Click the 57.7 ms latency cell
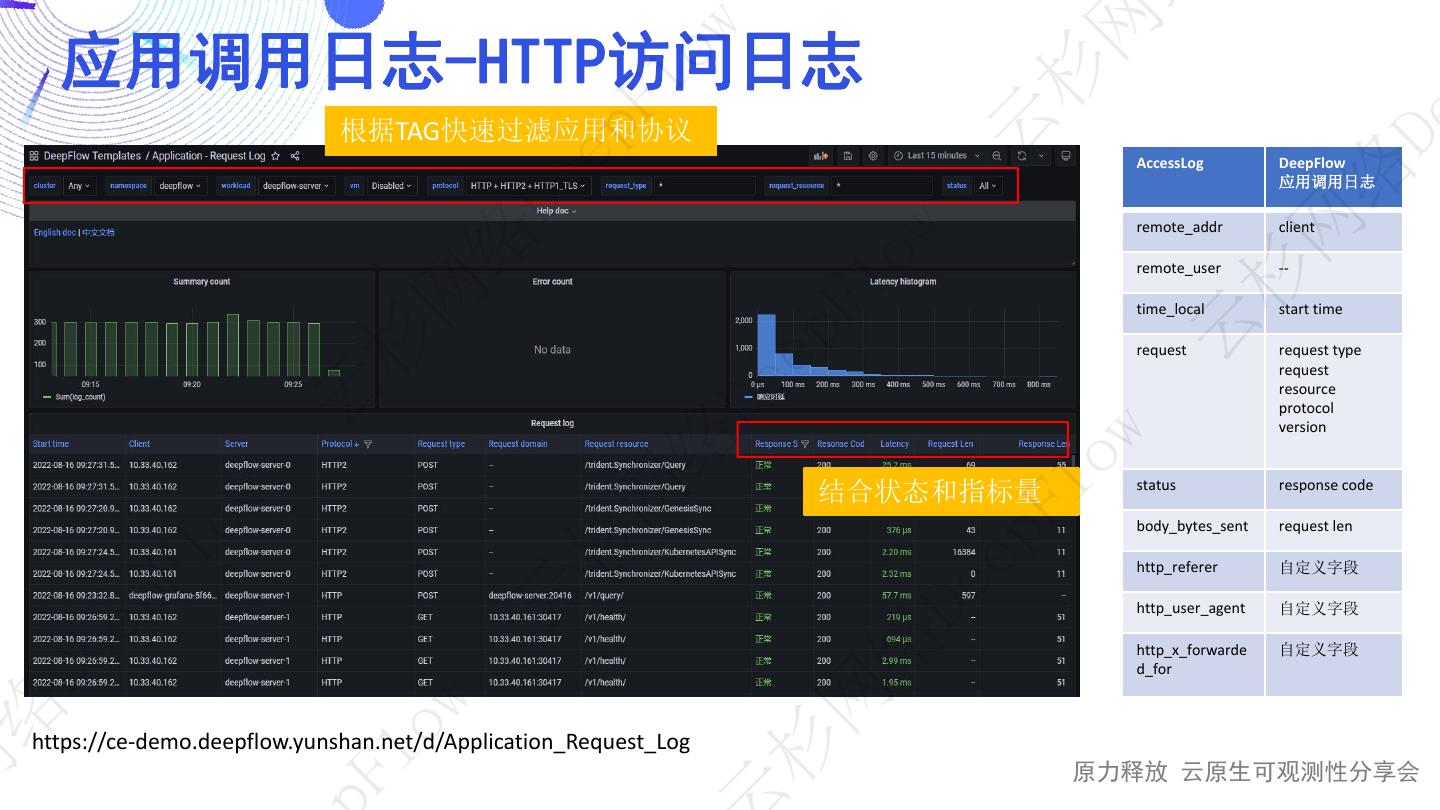 (x=897, y=596)
